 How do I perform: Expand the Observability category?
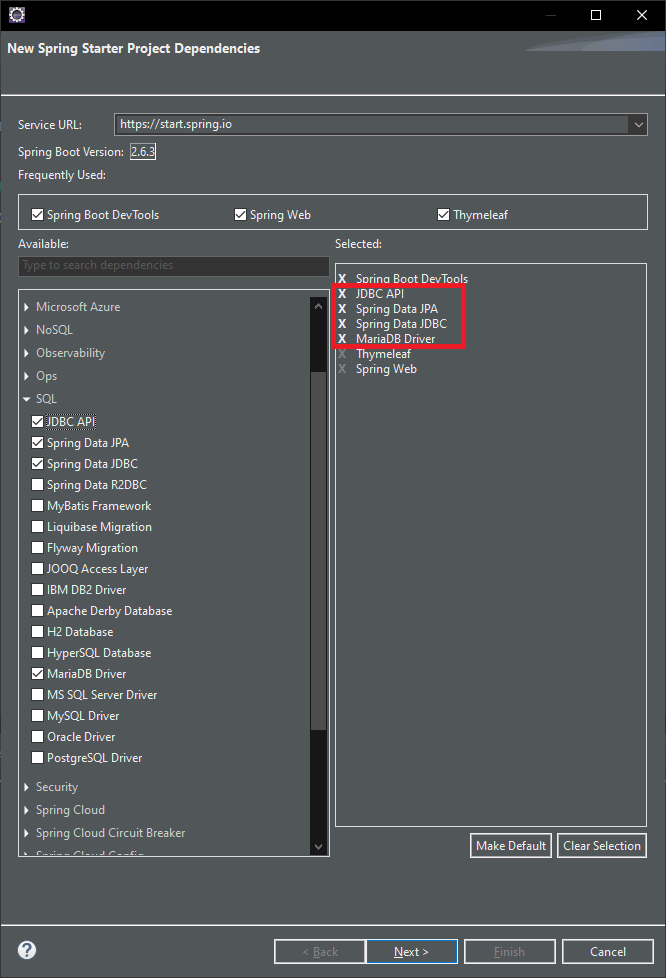point(26,353)
